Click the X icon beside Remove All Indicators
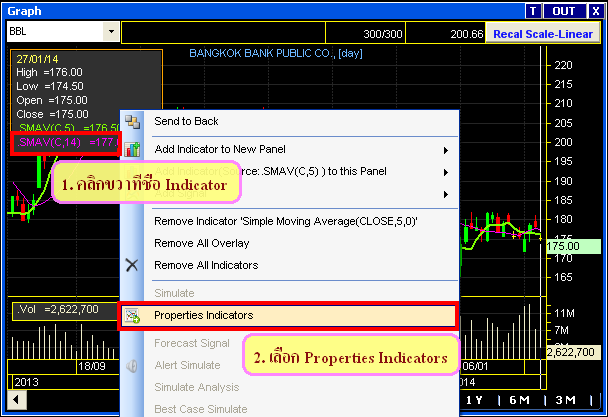 (x=132, y=265)
